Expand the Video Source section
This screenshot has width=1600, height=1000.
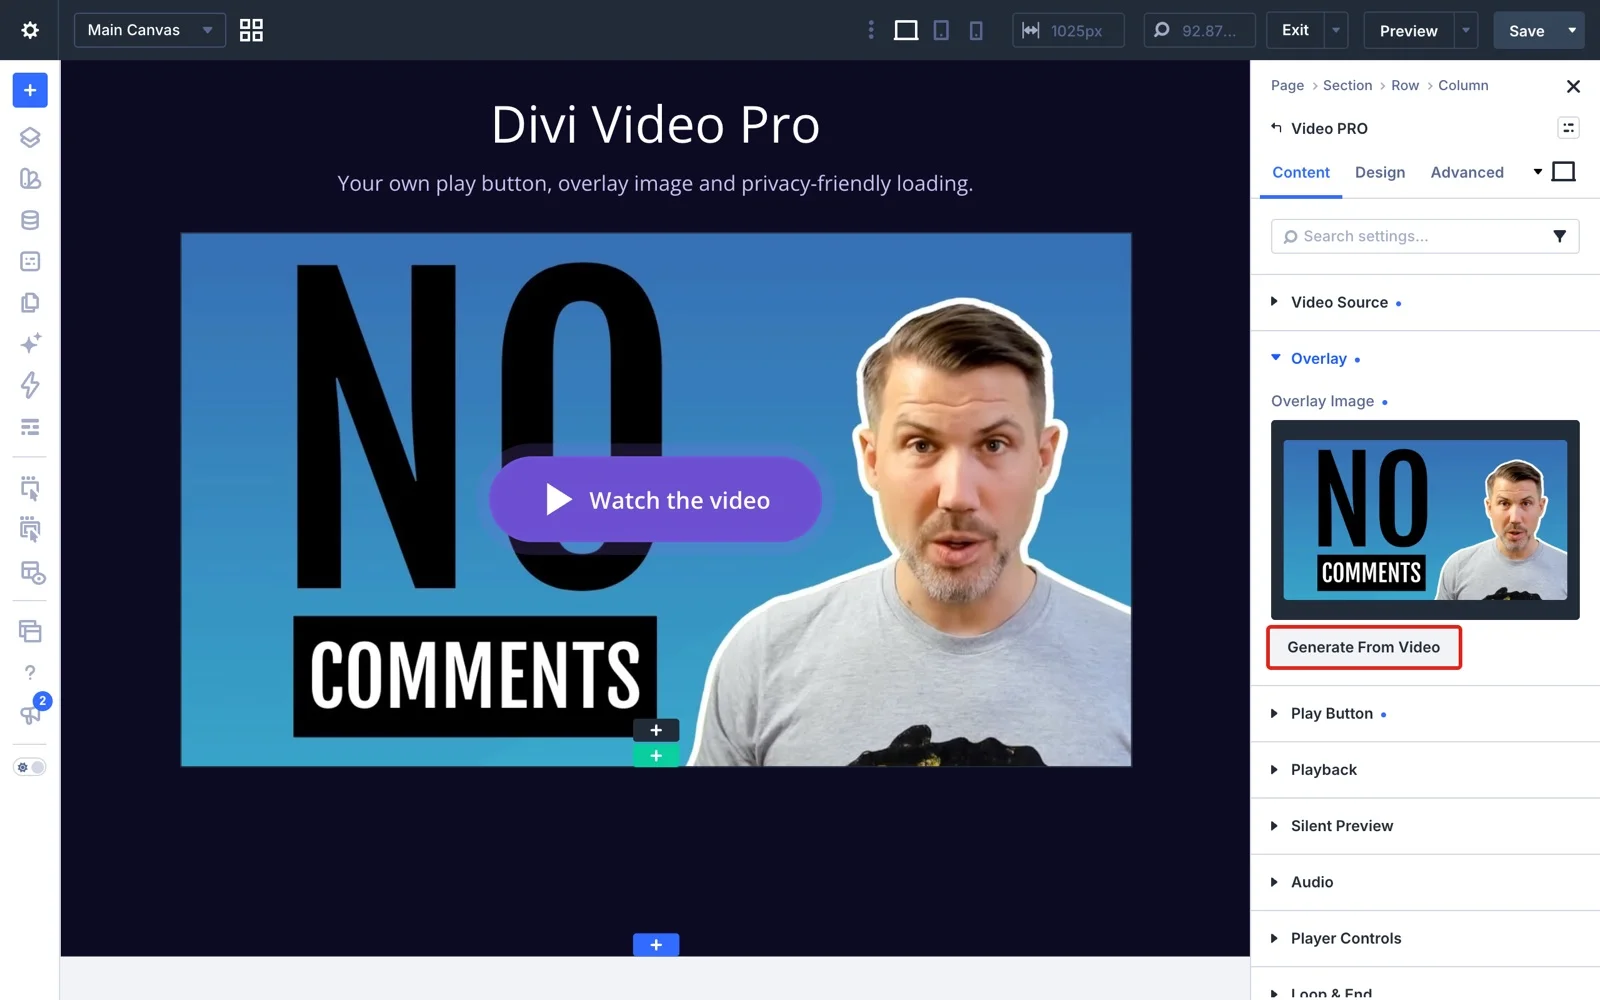click(x=1425, y=302)
